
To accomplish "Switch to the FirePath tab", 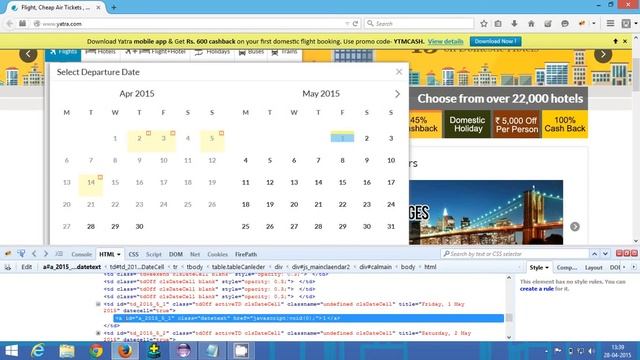I will coord(246,254).
